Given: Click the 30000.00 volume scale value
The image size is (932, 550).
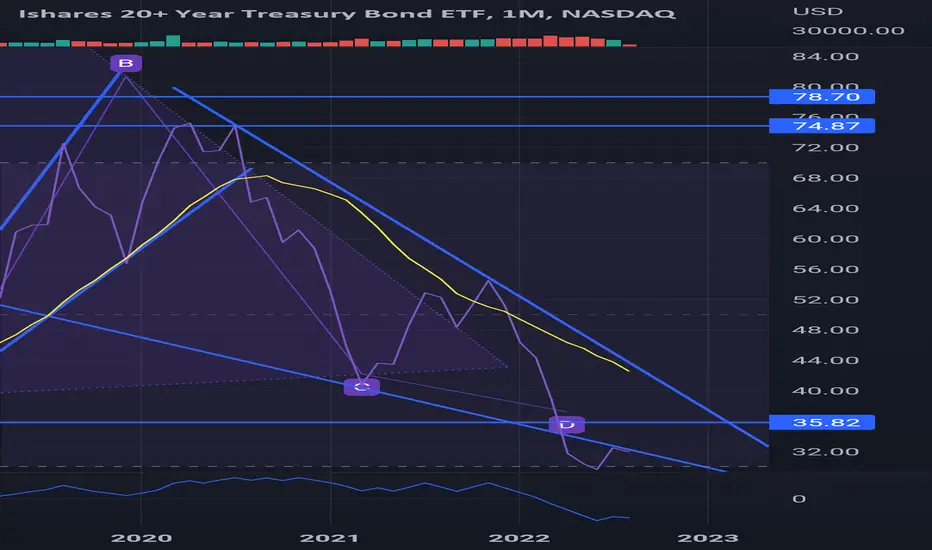Looking at the screenshot, I should 848,30.
